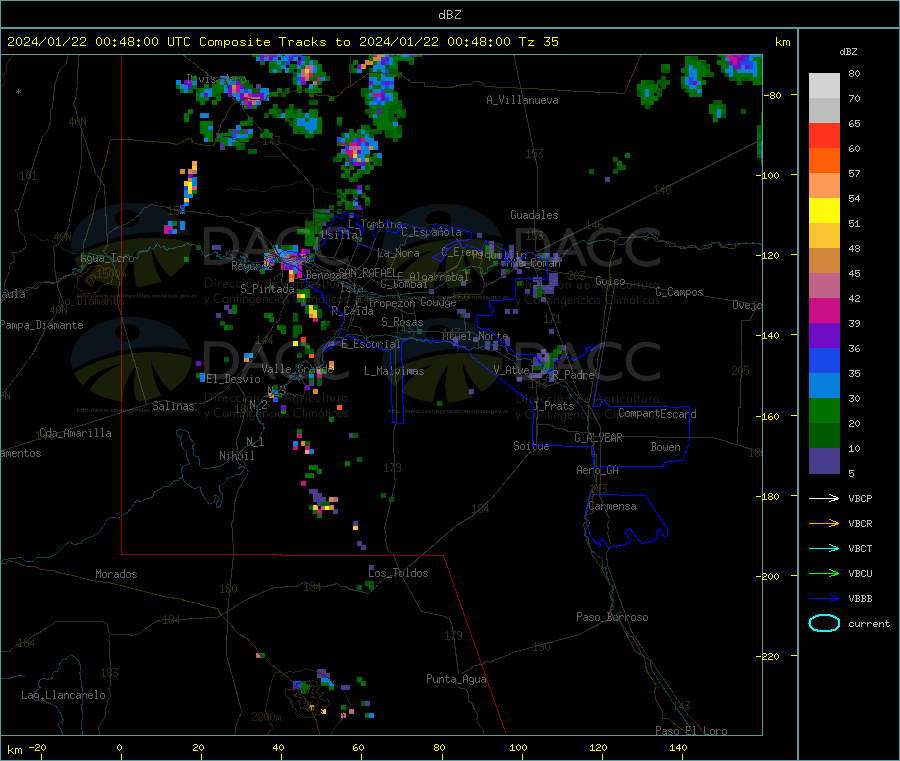Click the white VBCP arrow in legend

(824, 498)
